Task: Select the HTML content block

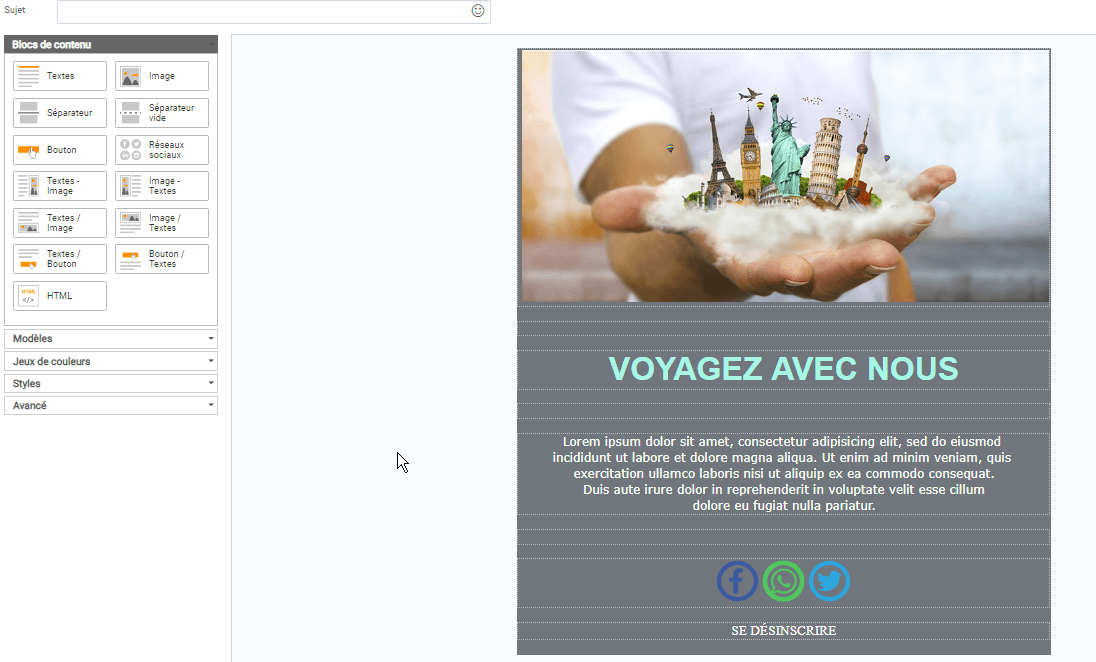Action: point(60,296)
